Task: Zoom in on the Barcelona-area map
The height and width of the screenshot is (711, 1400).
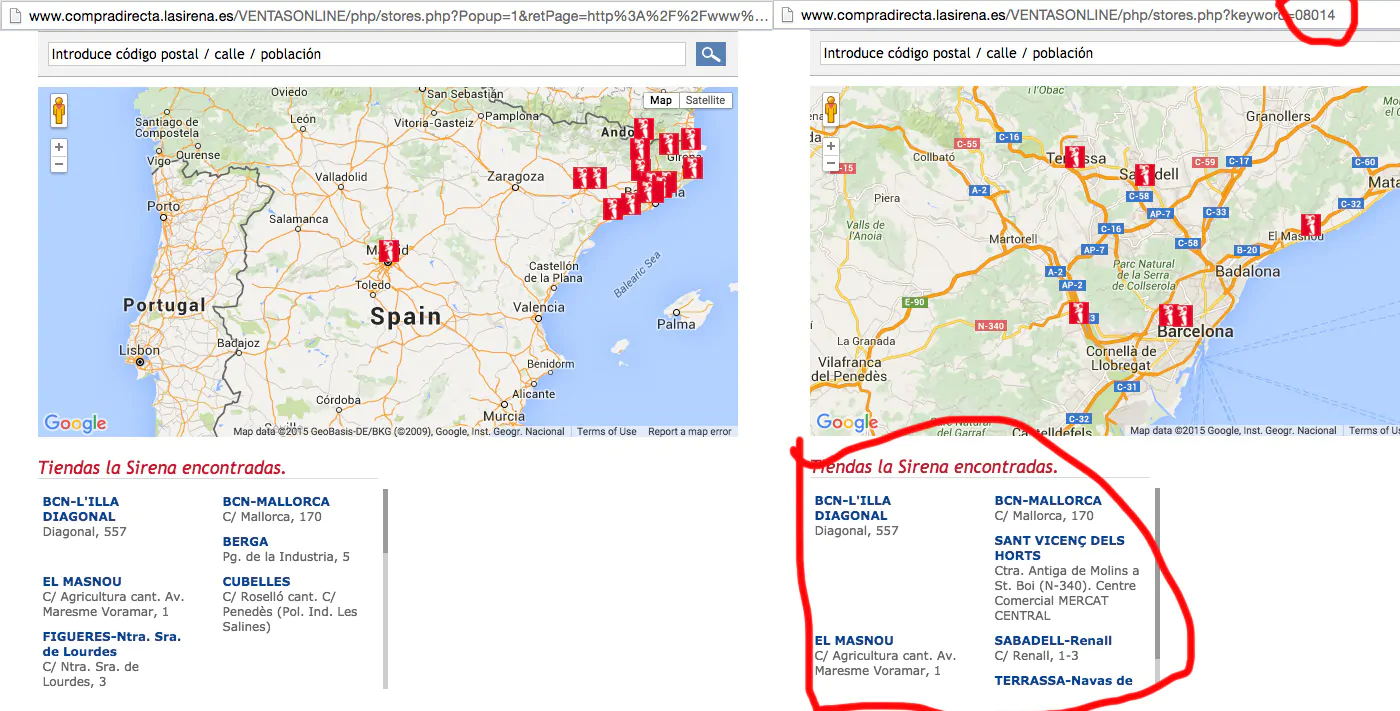Action: (831, 146)
